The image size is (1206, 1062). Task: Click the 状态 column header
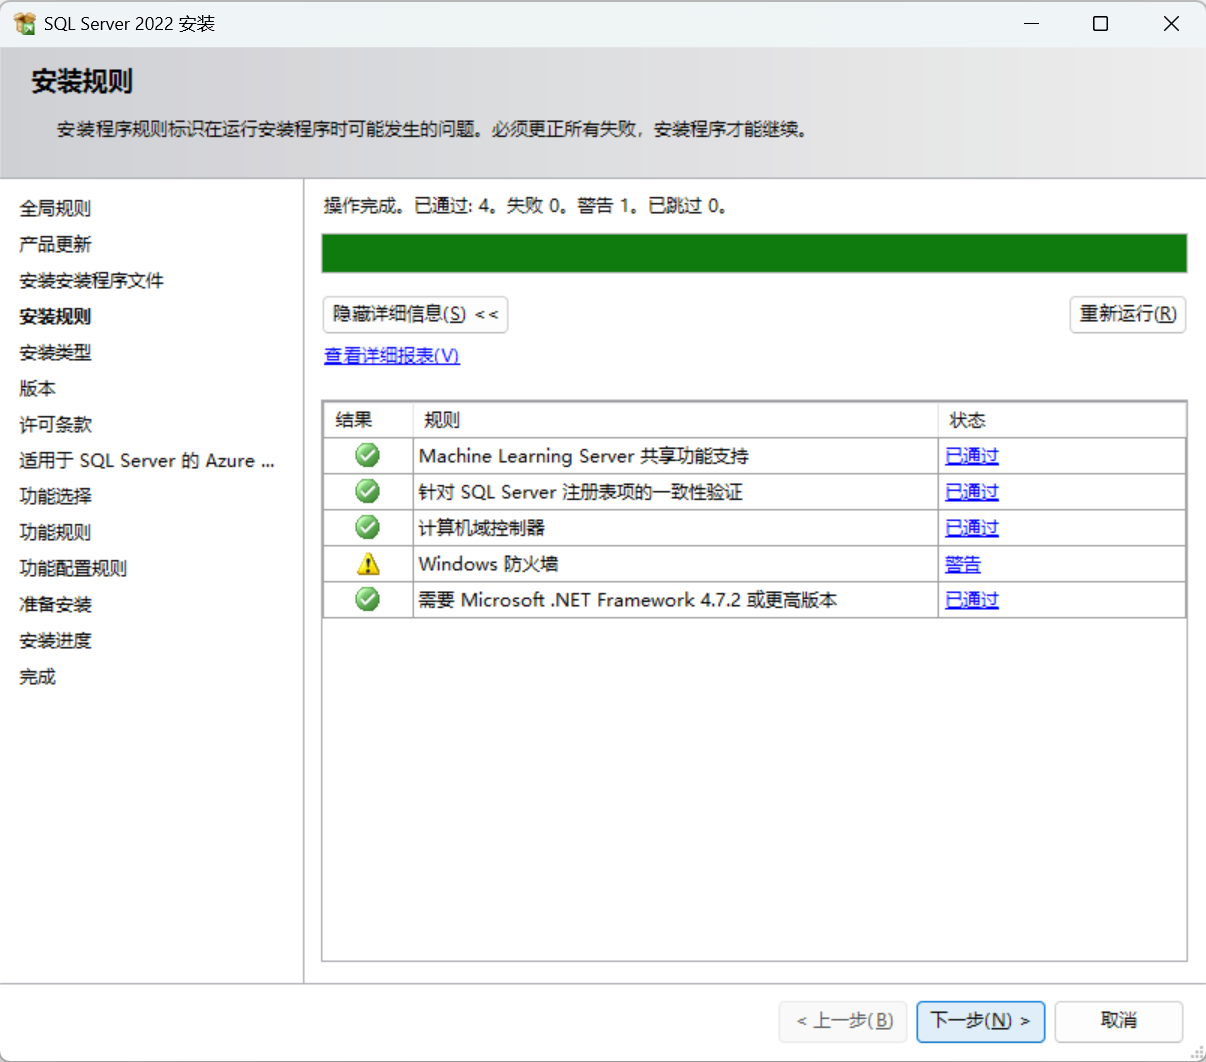pyautogui.click(x=1062, y=420)
